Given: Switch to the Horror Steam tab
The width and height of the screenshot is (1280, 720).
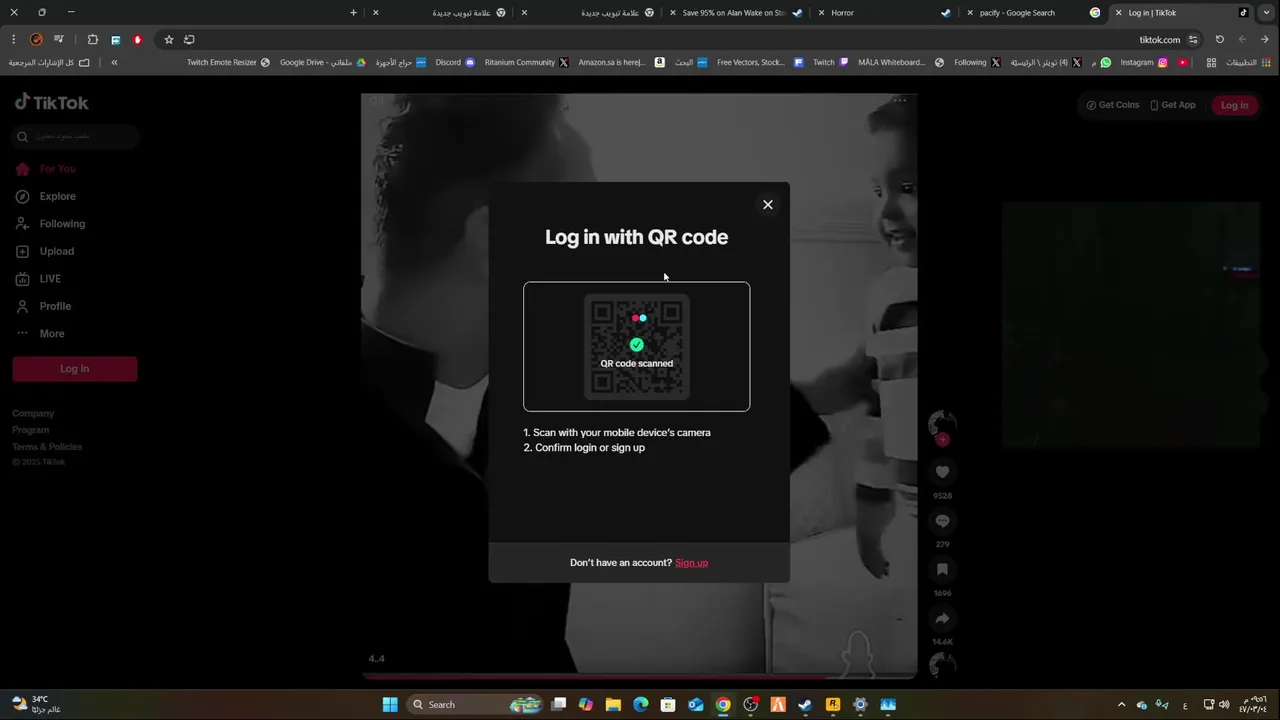Looking at the screenshot, I should click(x=884, y=13).
